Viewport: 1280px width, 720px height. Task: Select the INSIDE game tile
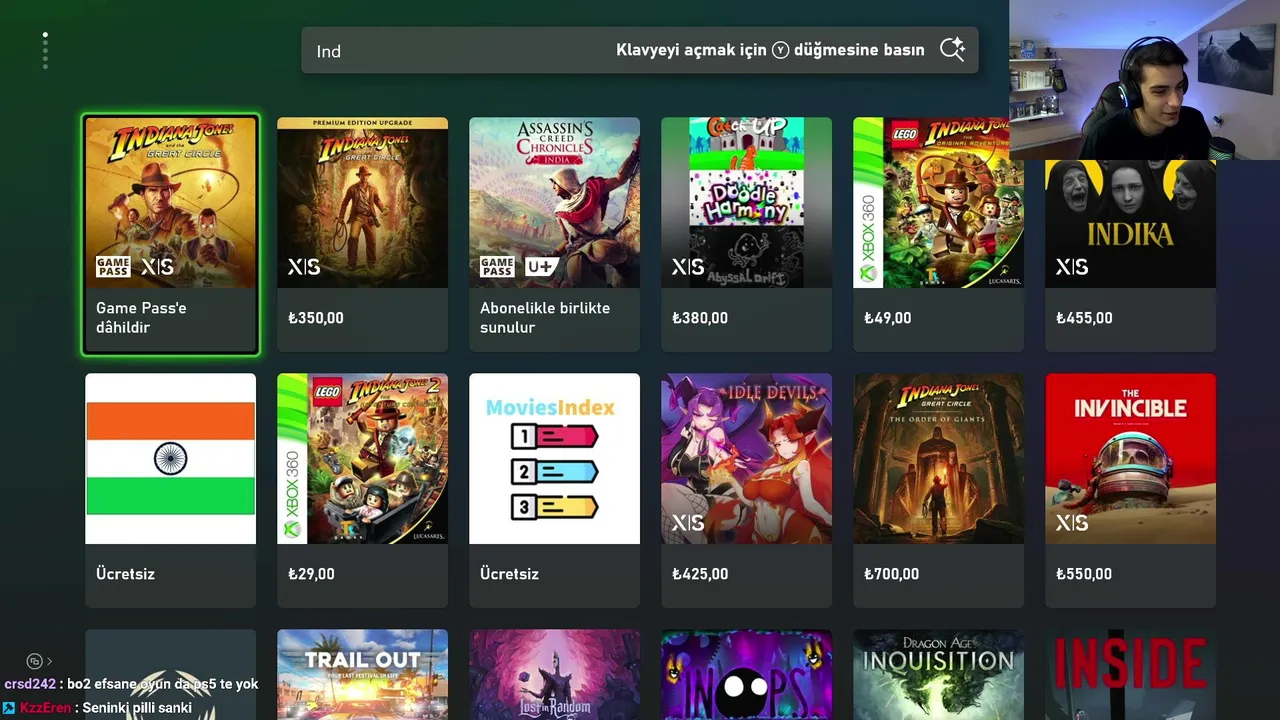pos(1131,675)
